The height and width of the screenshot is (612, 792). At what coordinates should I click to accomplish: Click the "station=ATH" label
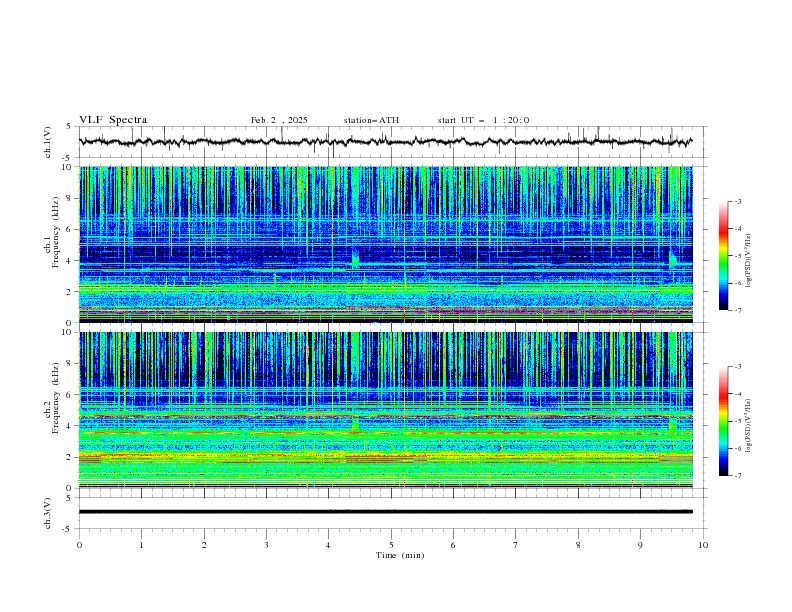pyautogui.click(x=371, y=120)
